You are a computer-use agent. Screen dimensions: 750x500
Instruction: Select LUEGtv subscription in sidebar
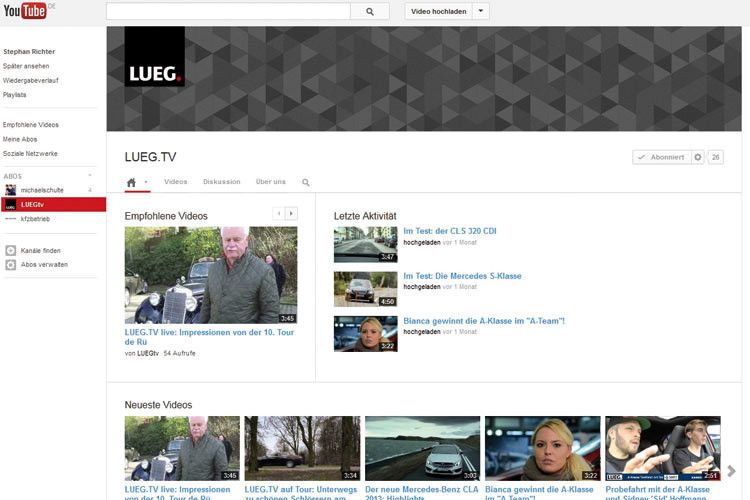click(53, 204)
